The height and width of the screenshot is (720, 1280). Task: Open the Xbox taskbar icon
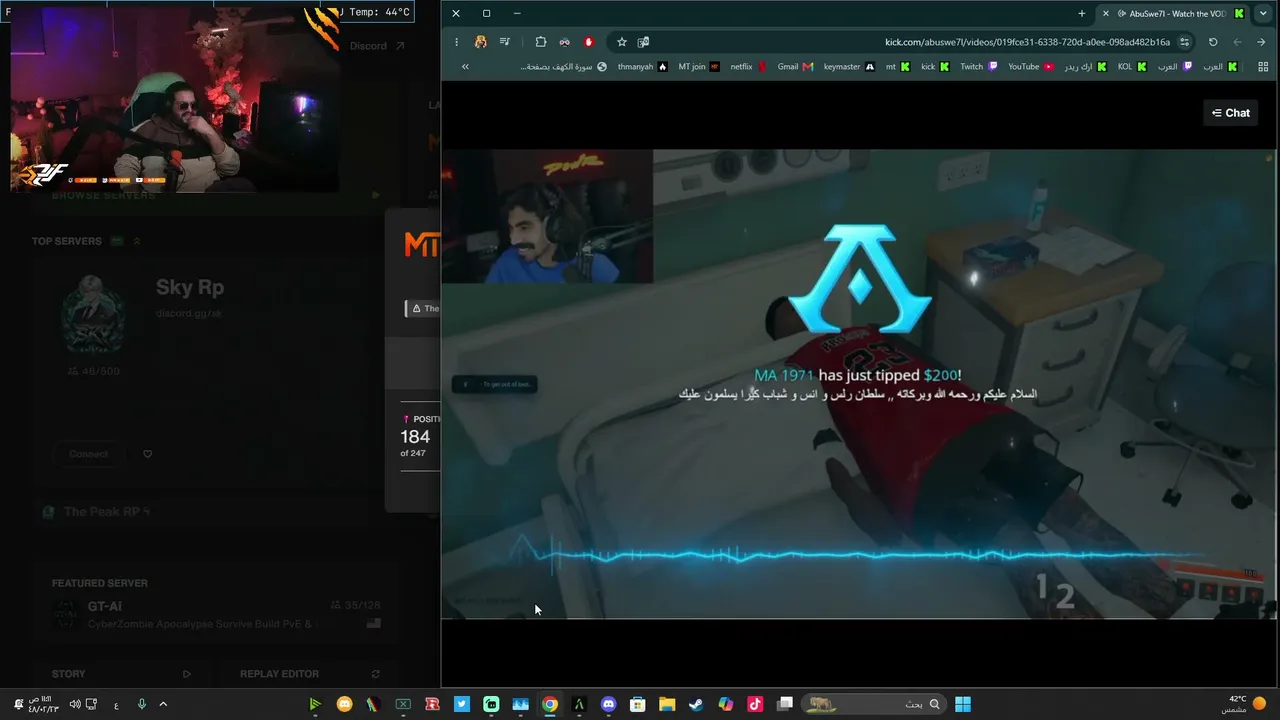(403, 704)
